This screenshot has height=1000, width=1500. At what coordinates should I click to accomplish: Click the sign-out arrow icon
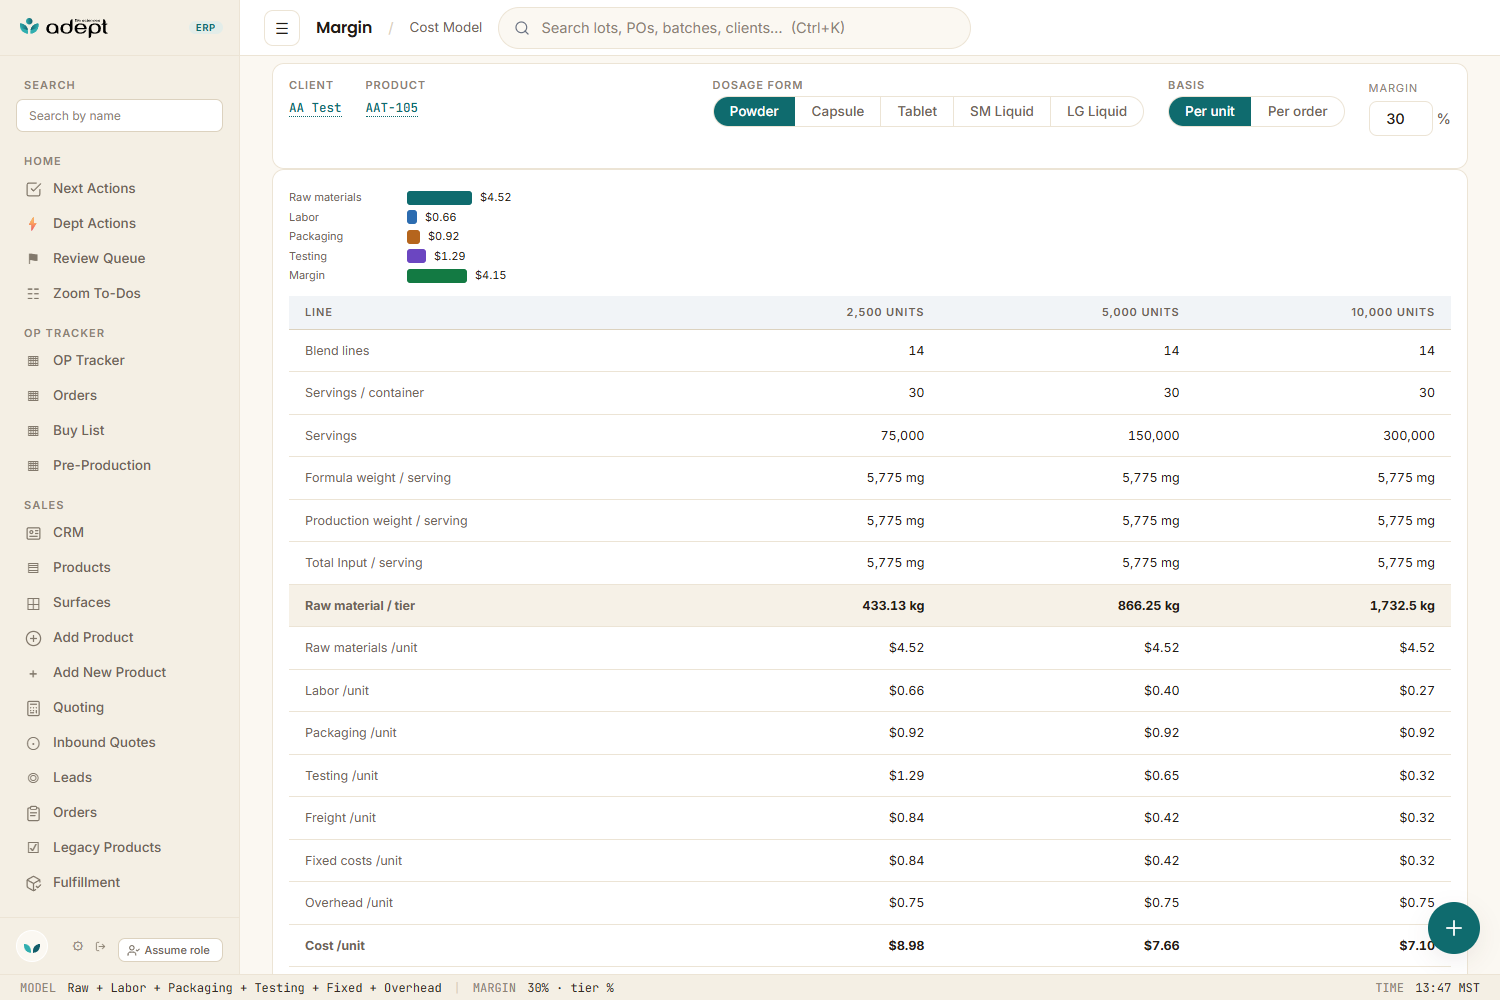(x=100, y=946)
